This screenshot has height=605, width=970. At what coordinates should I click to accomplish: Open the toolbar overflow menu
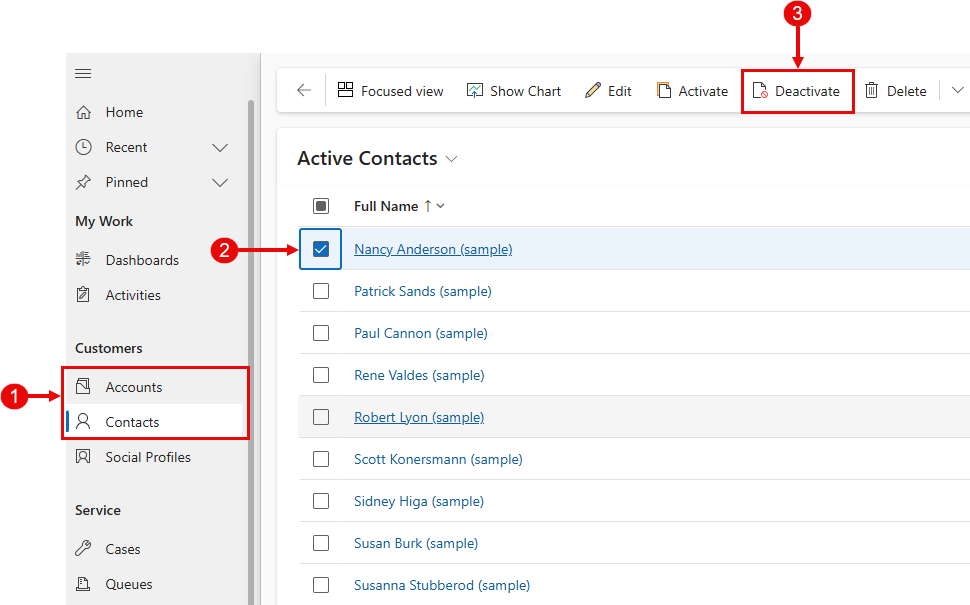(958, 89)
